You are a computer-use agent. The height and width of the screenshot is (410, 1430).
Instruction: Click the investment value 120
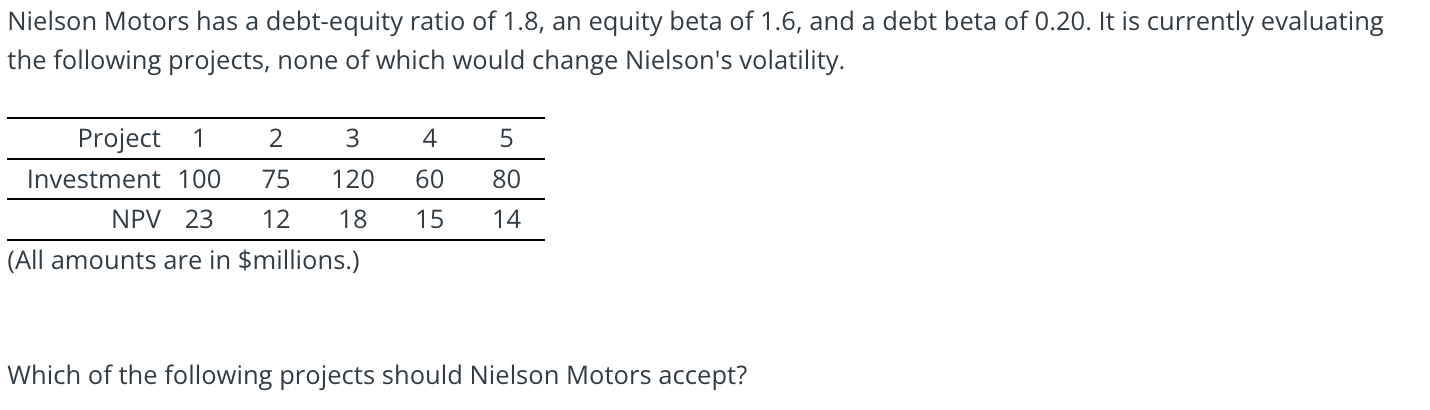pos(353,179)
